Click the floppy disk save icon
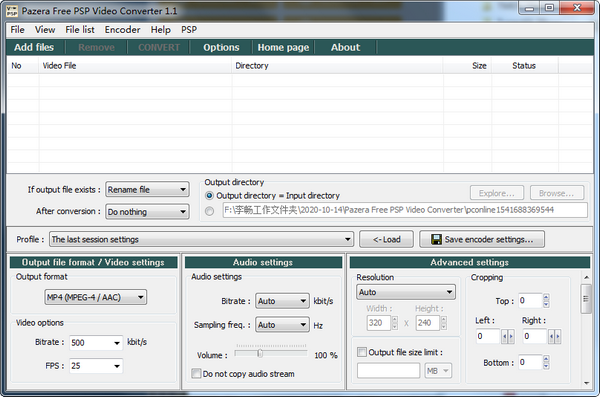This screenshot has width=600, height=397. (x=436, y=239)
